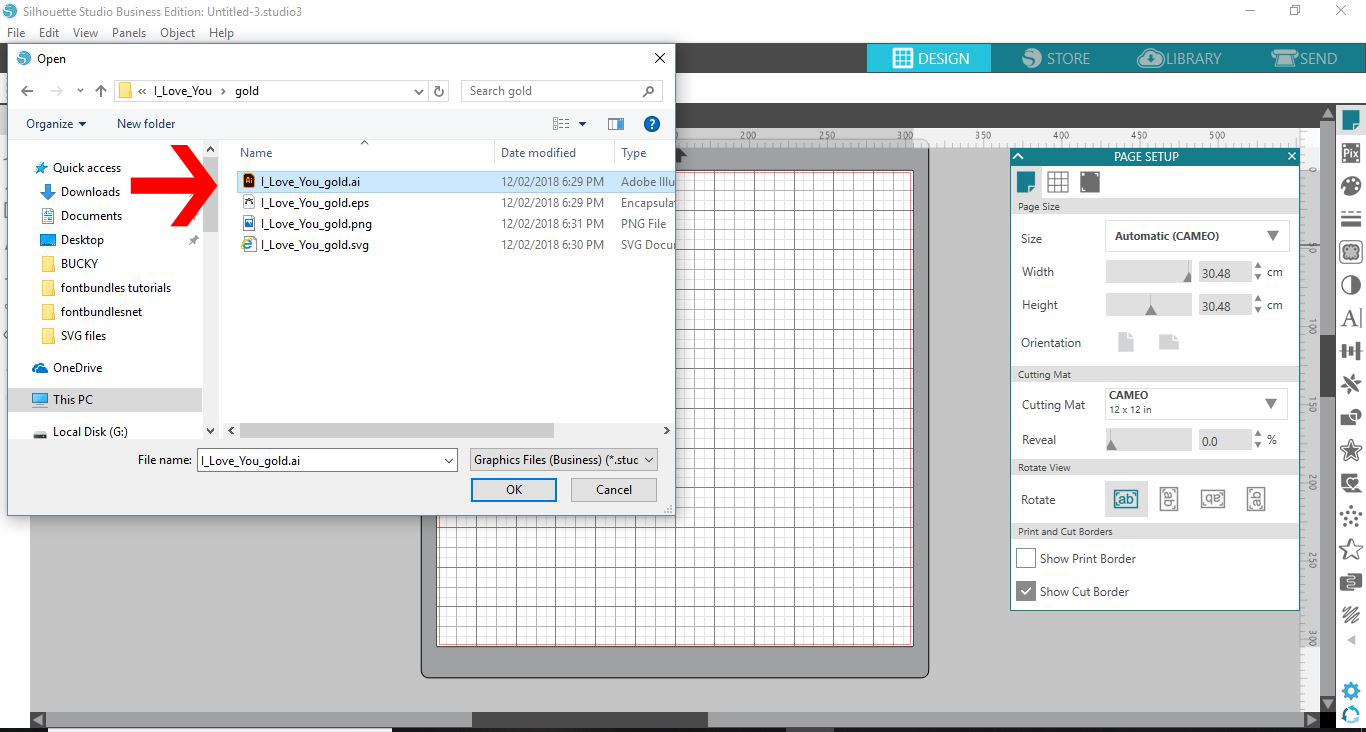Open the view options dropdown arrow
The width and height of the screenshot is (1366, 732).
click(x=583, y=124)
